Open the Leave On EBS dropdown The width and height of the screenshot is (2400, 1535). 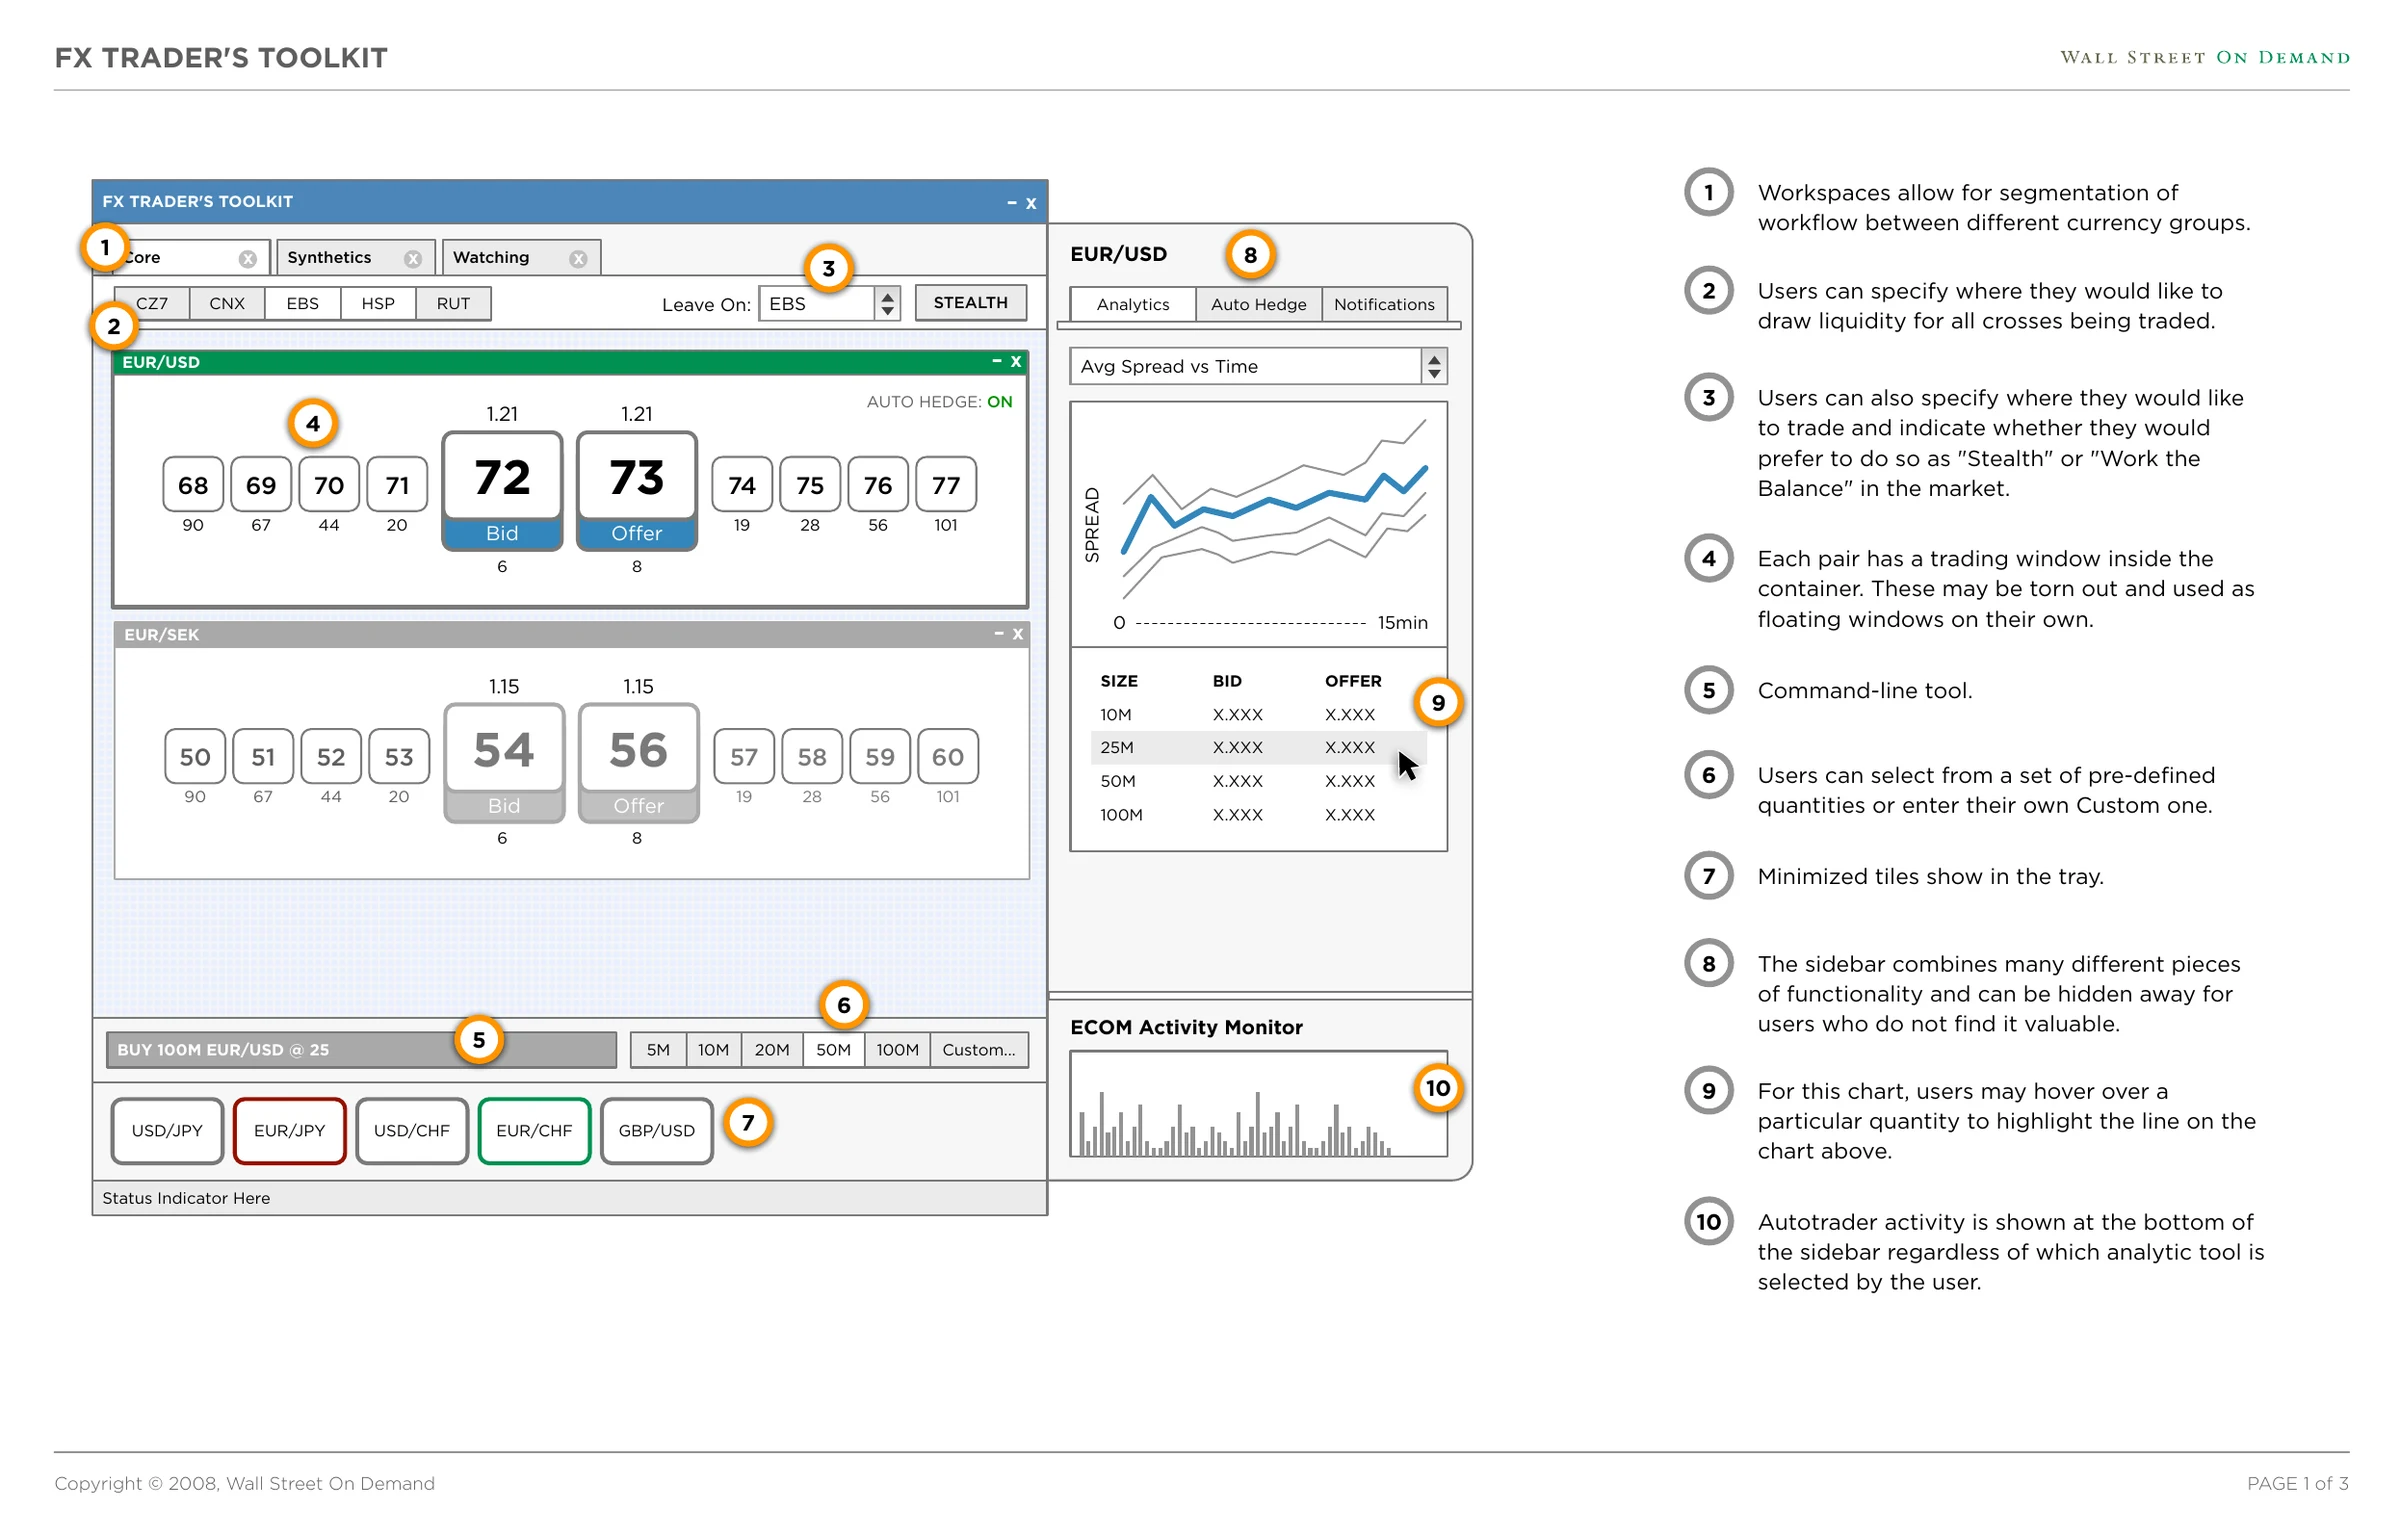click(829, 304)
